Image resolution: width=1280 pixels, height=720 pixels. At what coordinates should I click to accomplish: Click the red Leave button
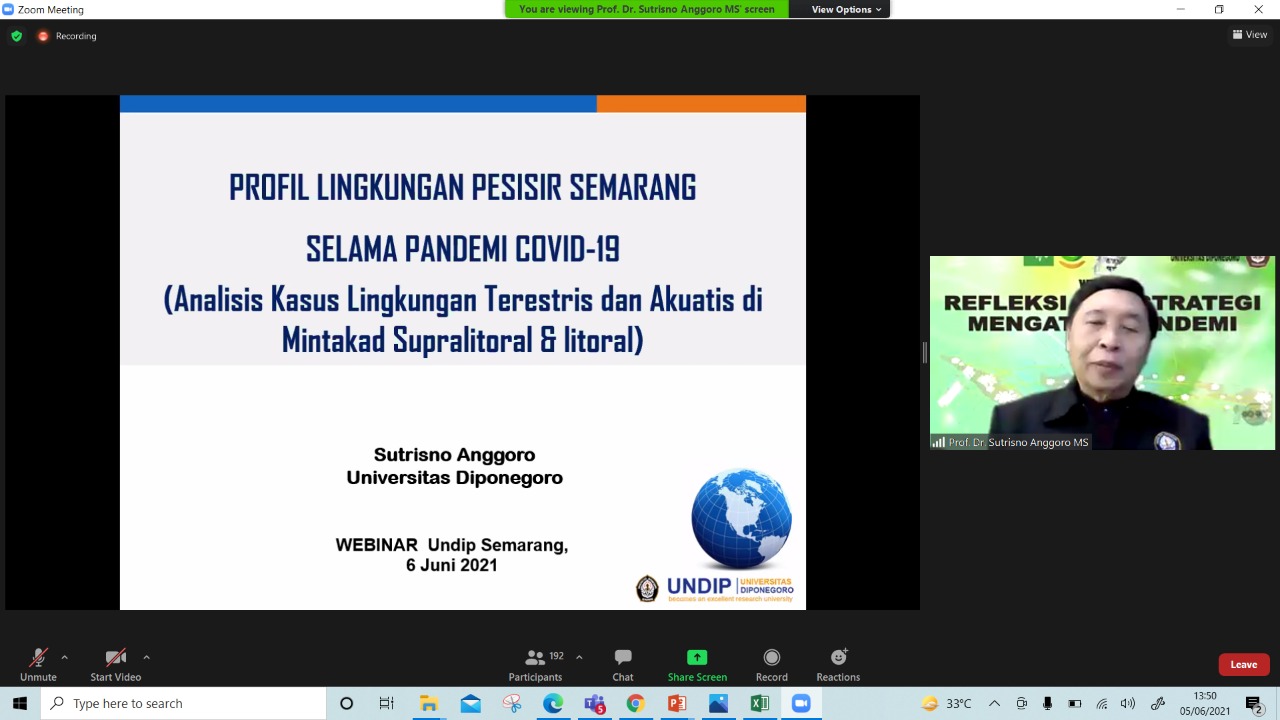tap(1244, 665)
